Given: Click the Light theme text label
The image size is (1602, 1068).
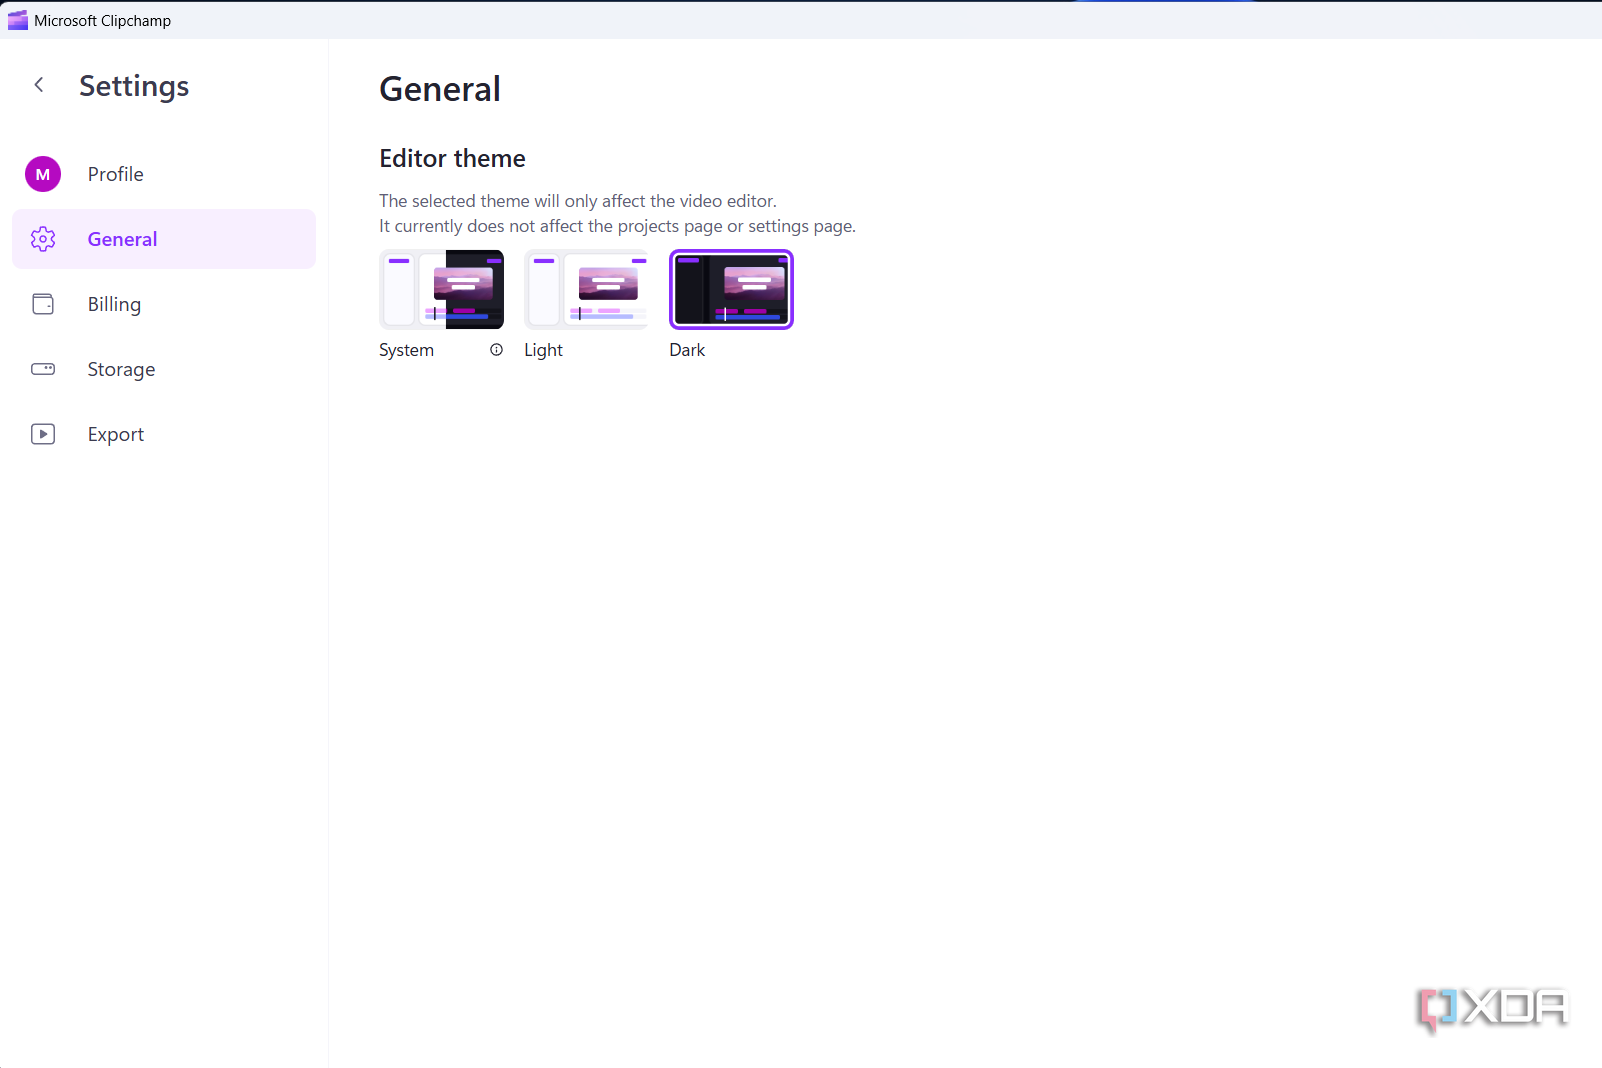Looking at the screenshot, I should [x=543, y=350].
